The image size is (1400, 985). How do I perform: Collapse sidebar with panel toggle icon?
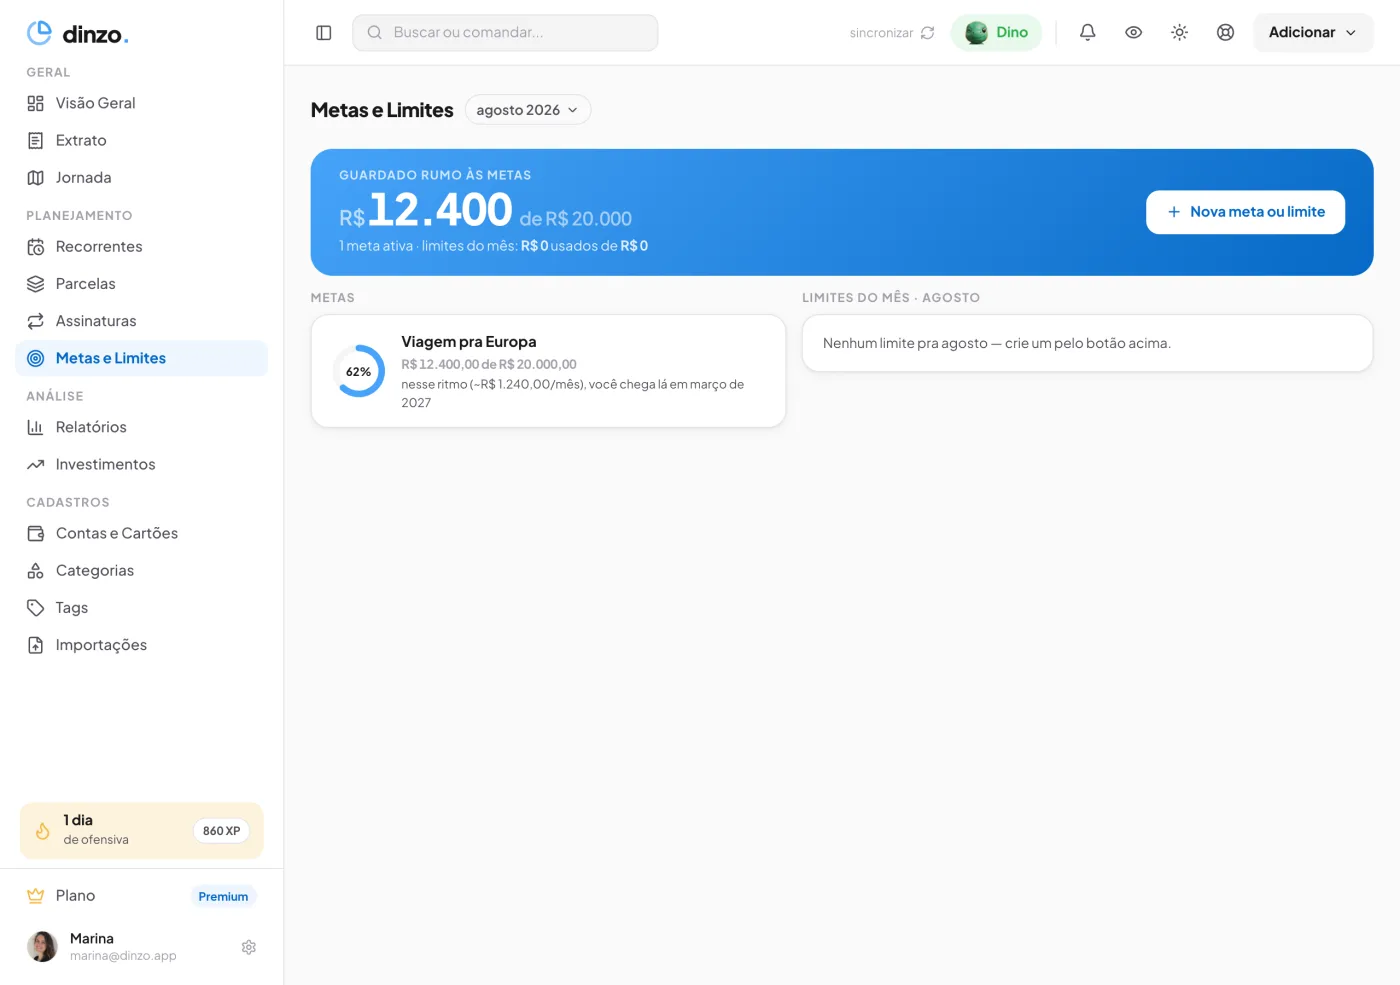pyautogui.click(x=324, y=33)
